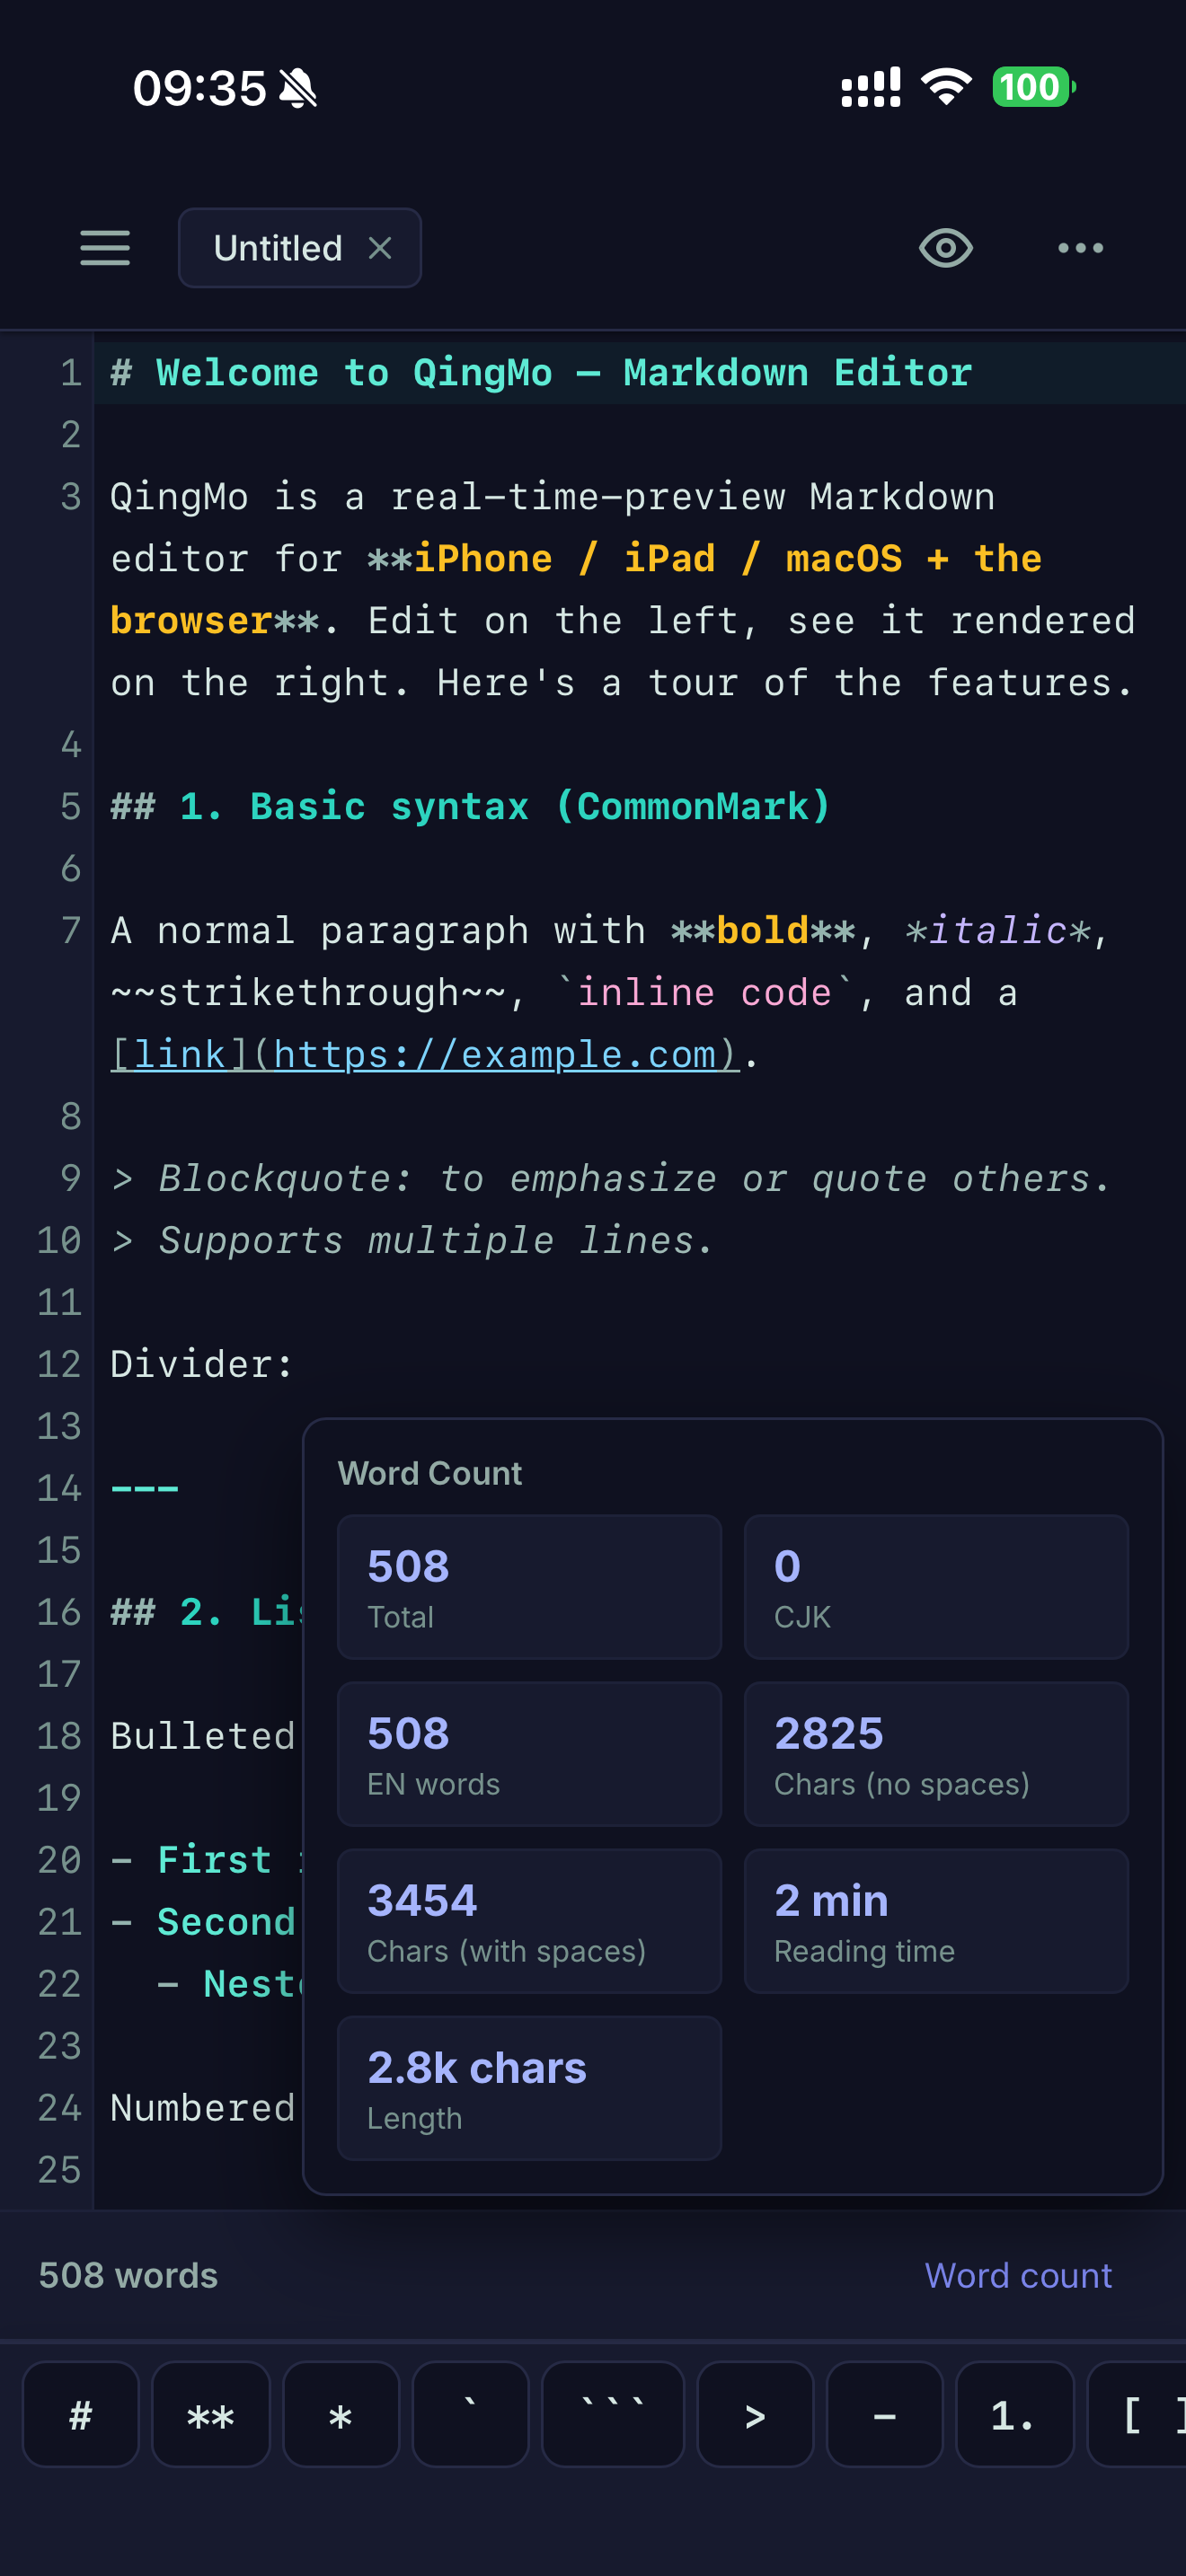Image resolution: width=1186 pixels, height=2576 pixels.
Task: Insert heading with the # key
Action: pyautogui.click(x=81, y=2414)
